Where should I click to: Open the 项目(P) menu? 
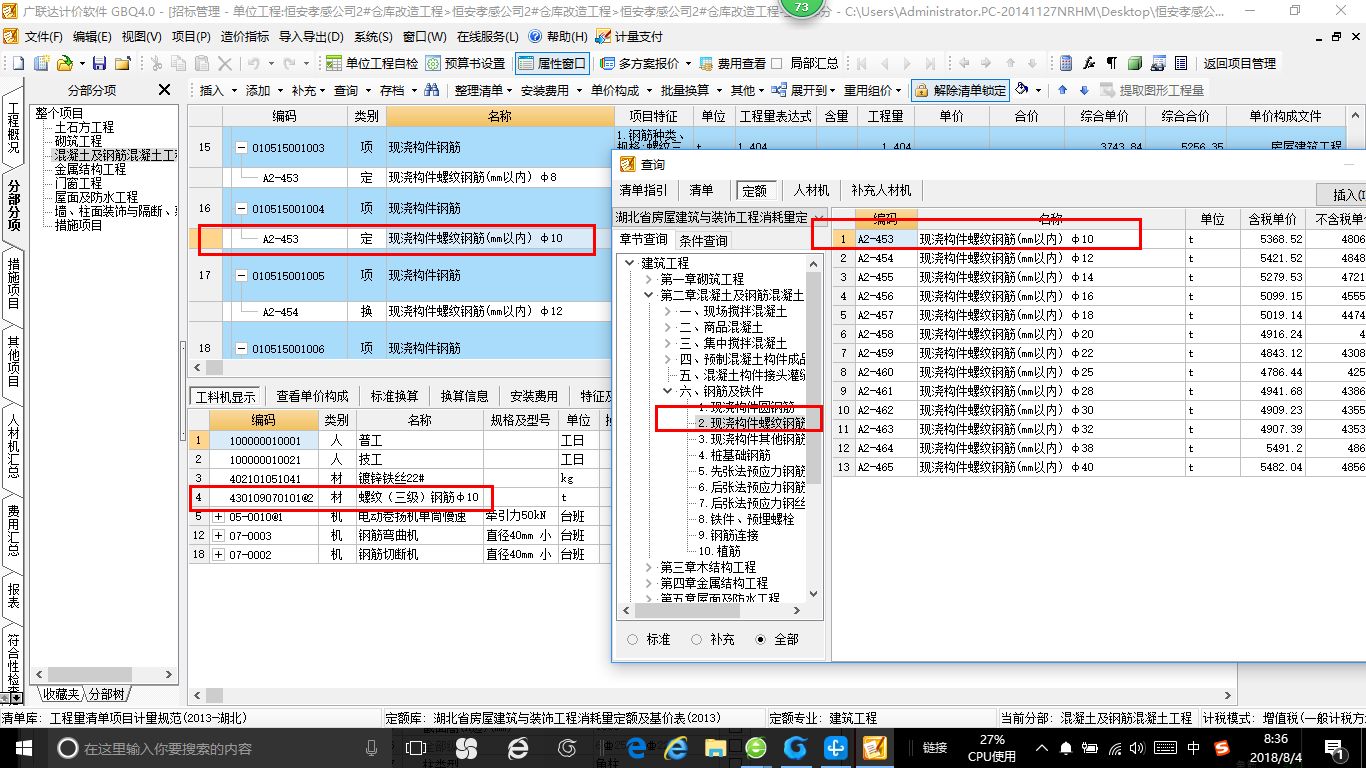click(x=190, y=36)
